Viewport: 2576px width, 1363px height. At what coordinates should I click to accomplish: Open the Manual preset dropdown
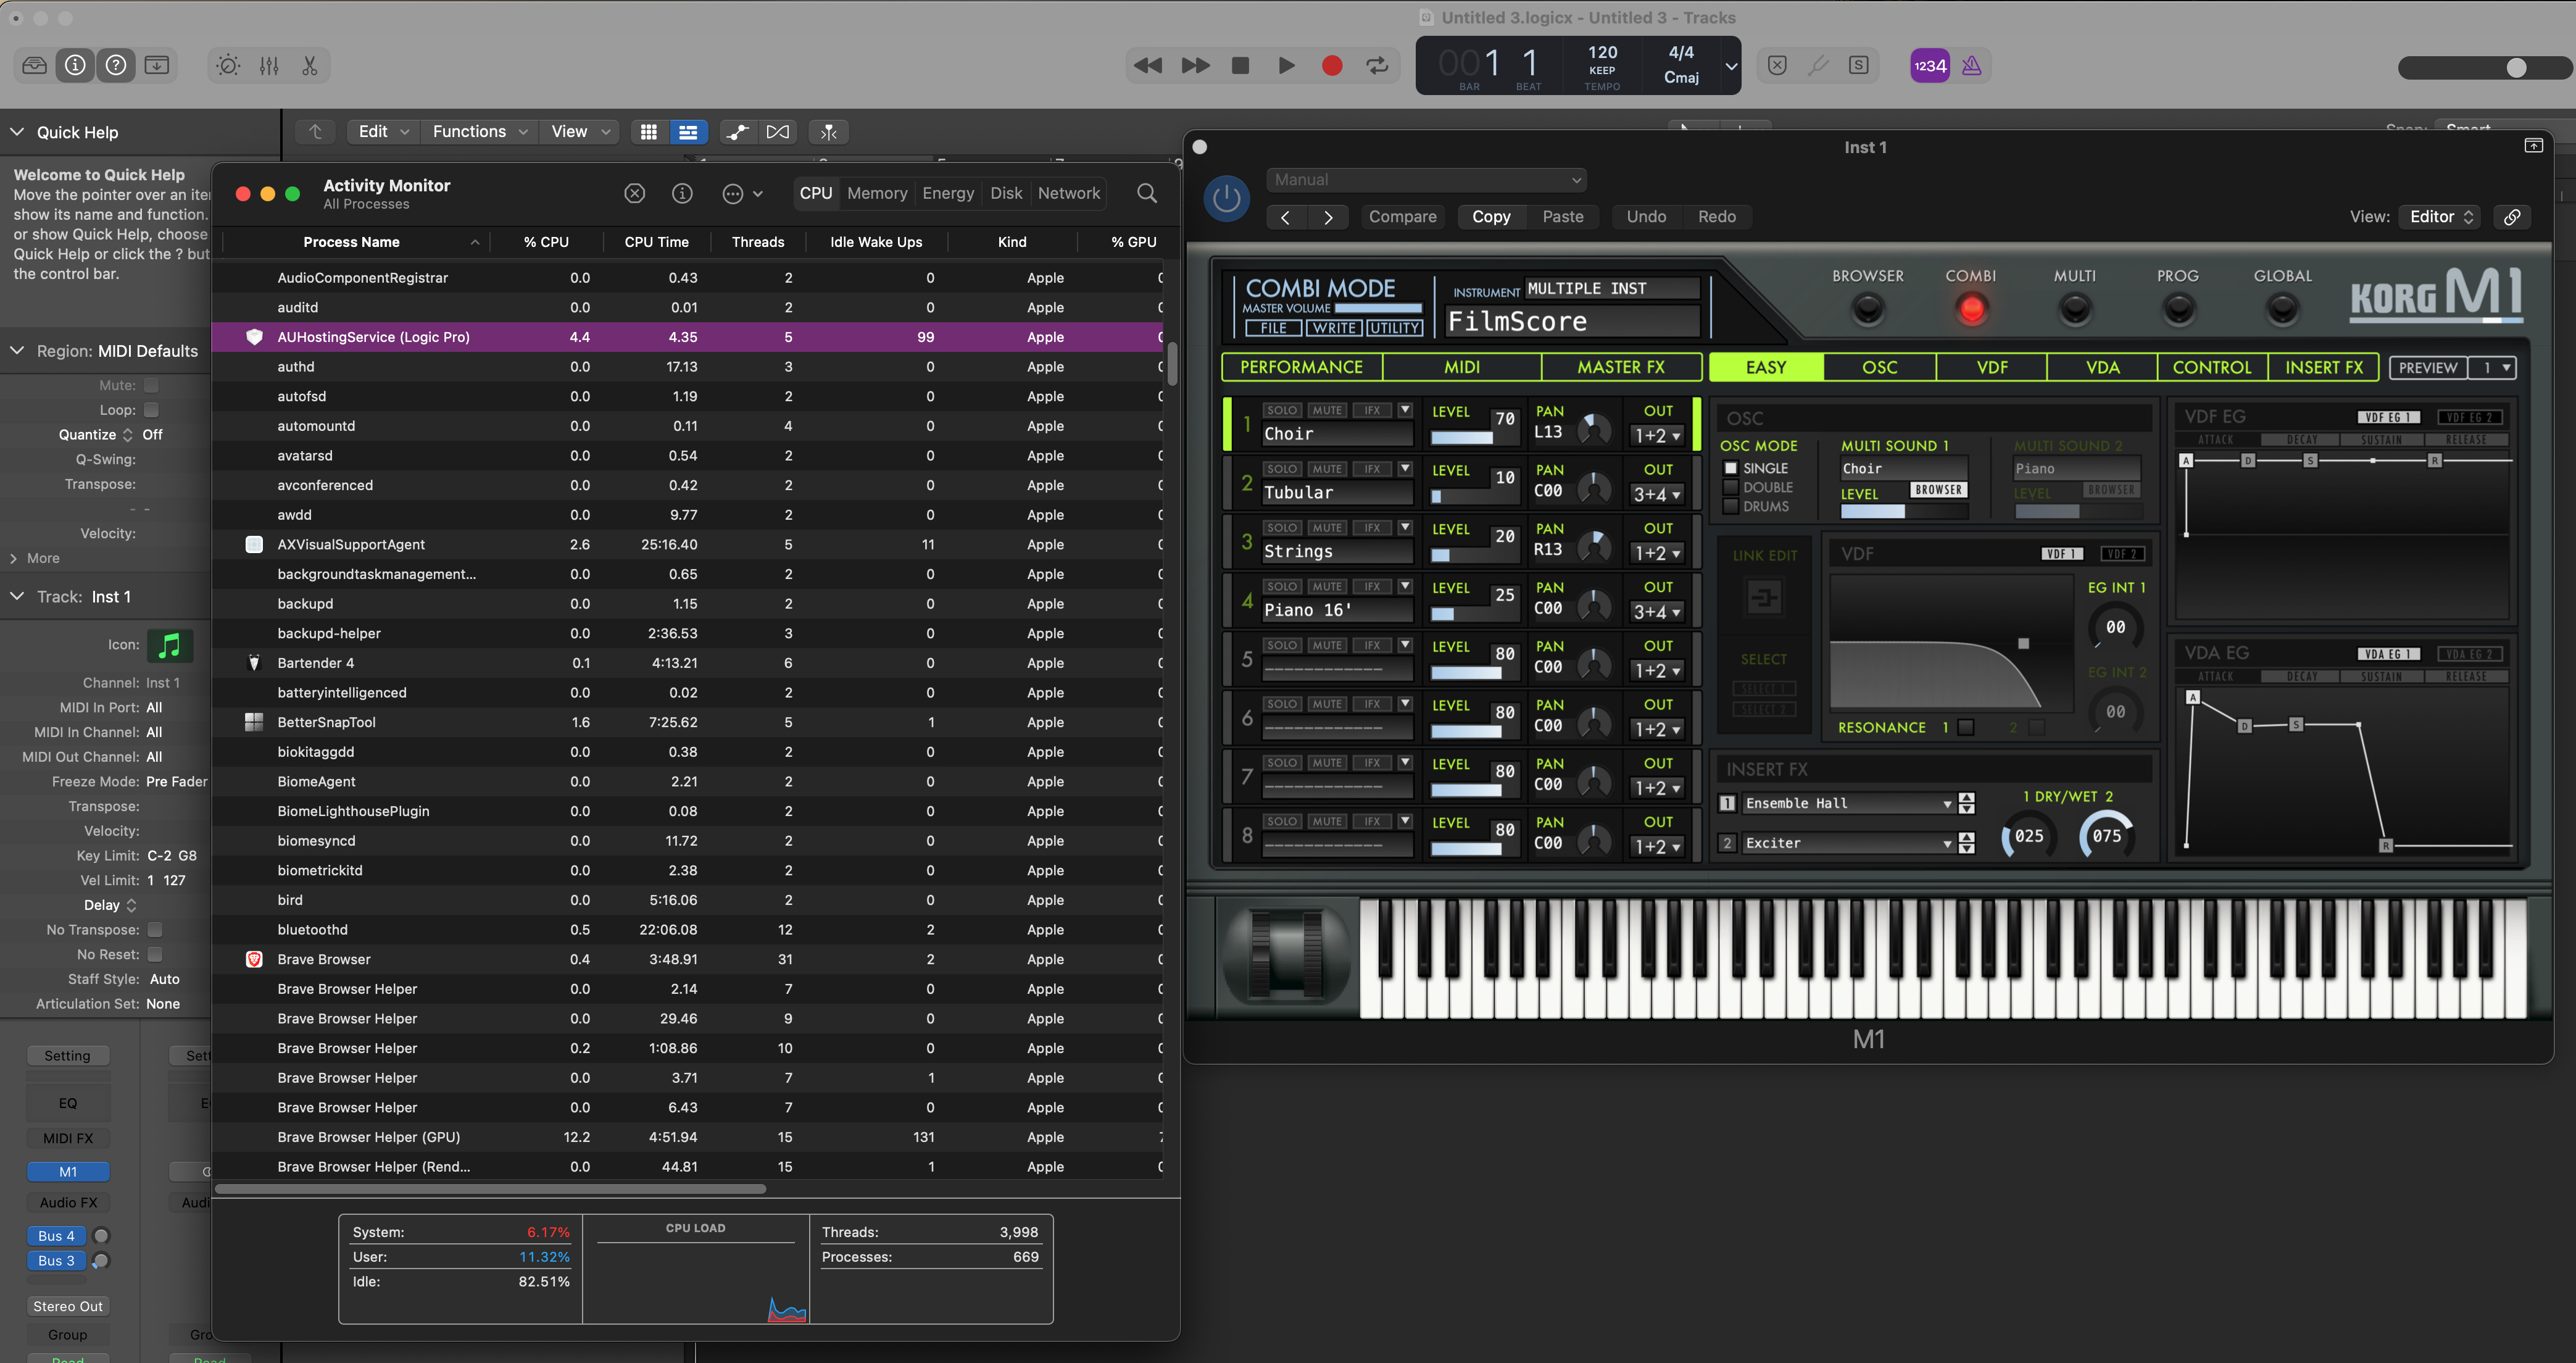pyautogui.click(x=1426, y=180)
